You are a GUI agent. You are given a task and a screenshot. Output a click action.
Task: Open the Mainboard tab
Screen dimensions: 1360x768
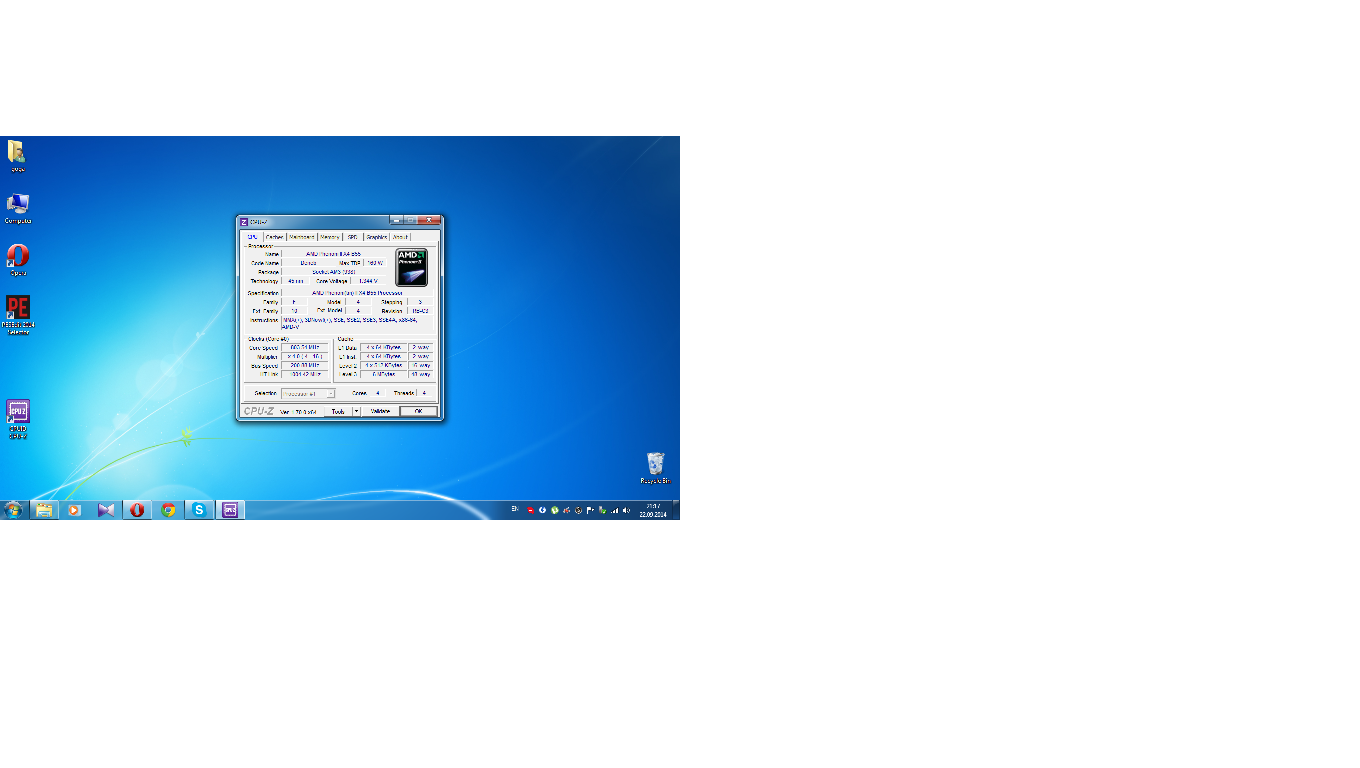(301, 237)
